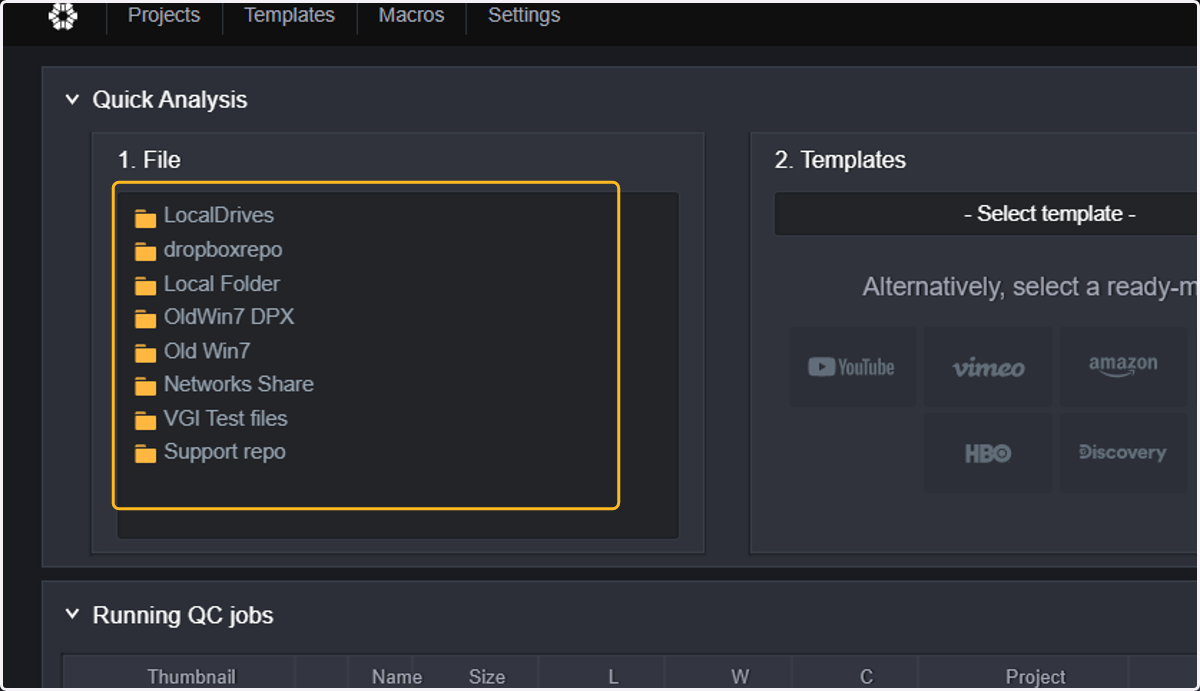Sort by the Name column header
The width and height of the screenshot is (1200, 691).
pyautogui.click(x=397, y=677)
